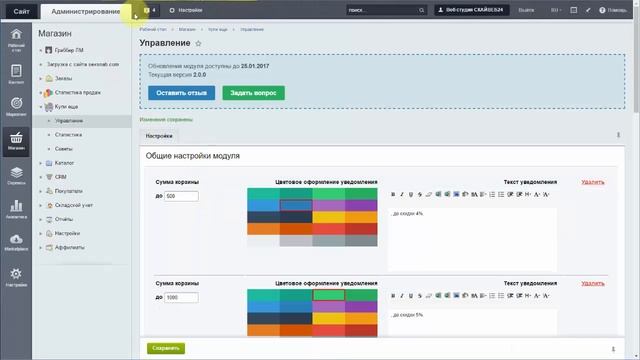Expand the Складской учет tree node
This screenshot has width=640, height=360.
click(40, 205)
